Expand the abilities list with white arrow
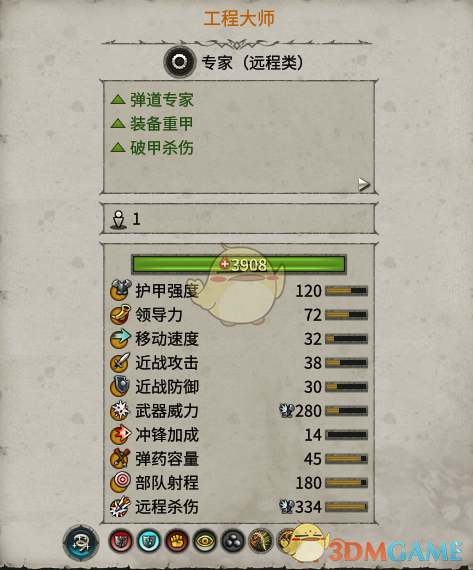 click(x=363, y=184)
